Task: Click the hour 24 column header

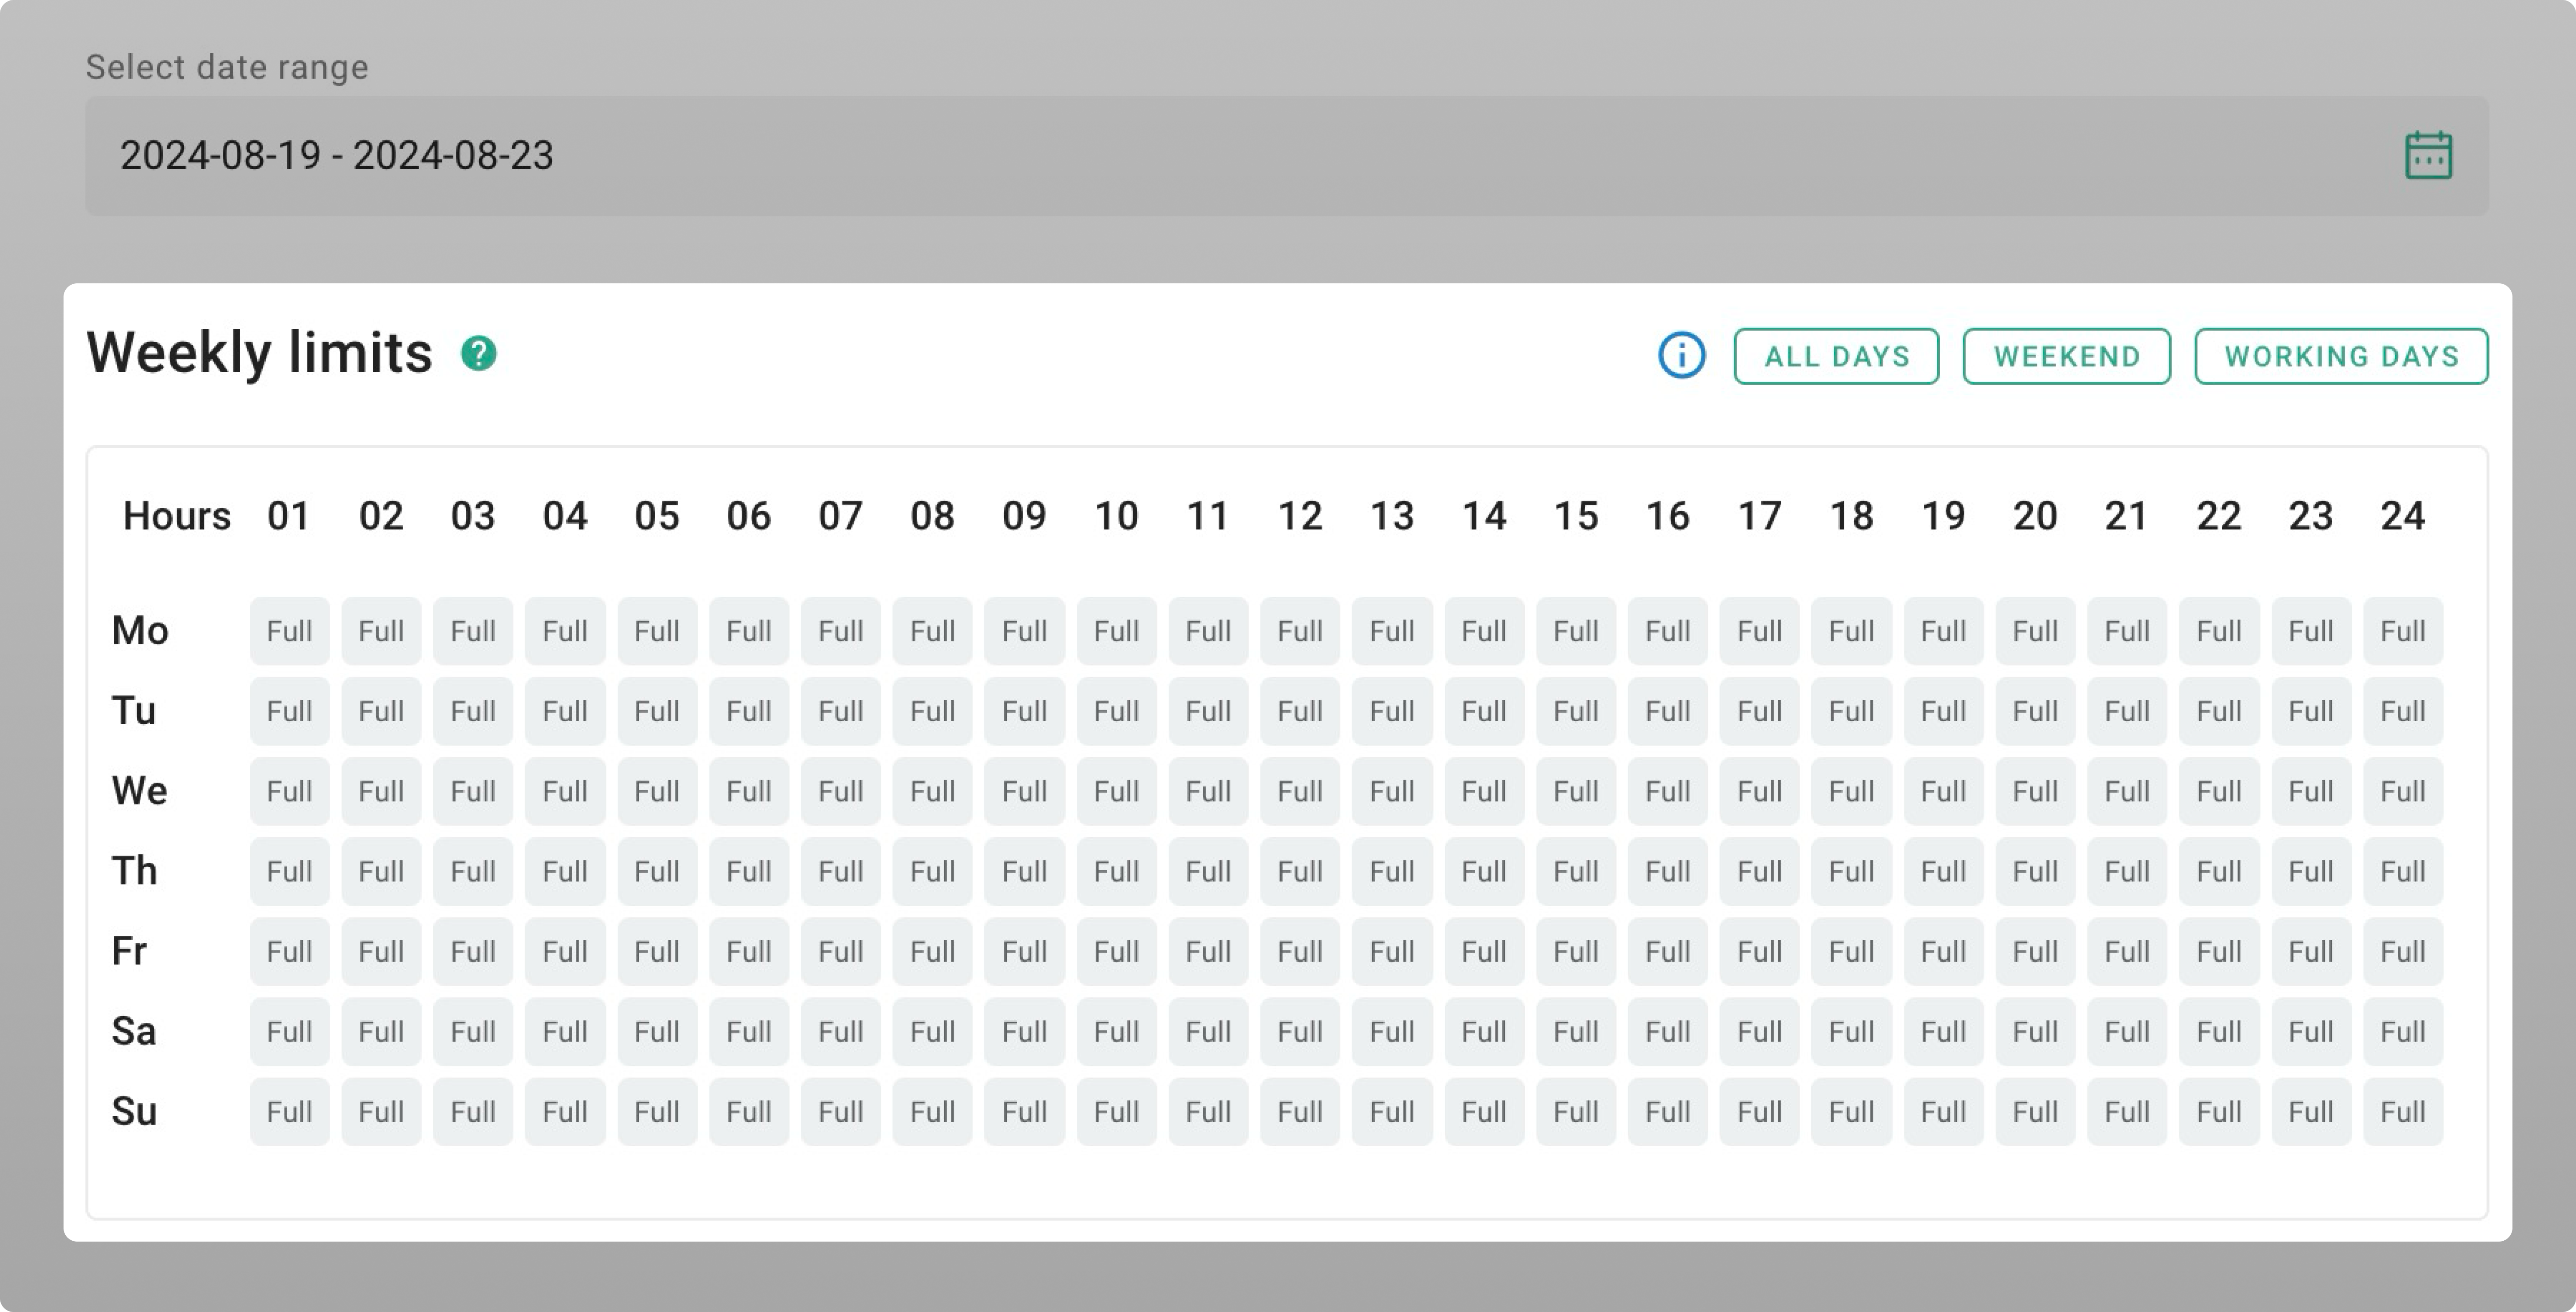Action: click(x=2402, y=516)
